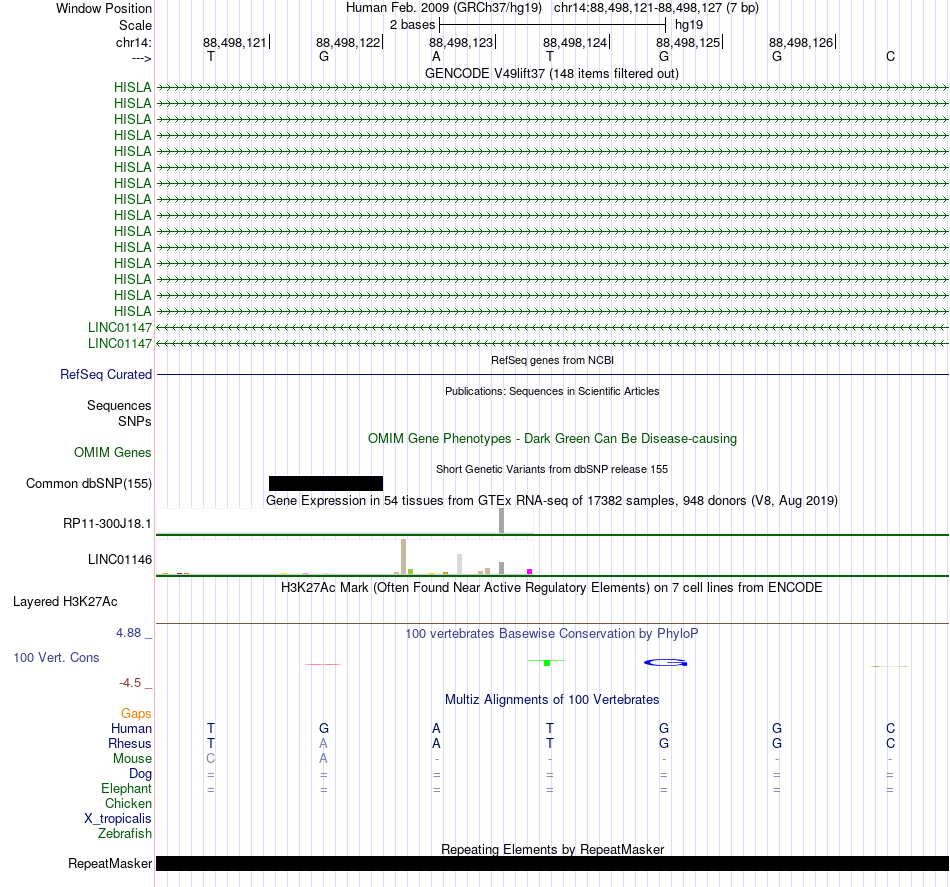Viewport: 950px width, 887px height.
Task: Click the topmost HISLA transcript label
Action: pos(132,87)
